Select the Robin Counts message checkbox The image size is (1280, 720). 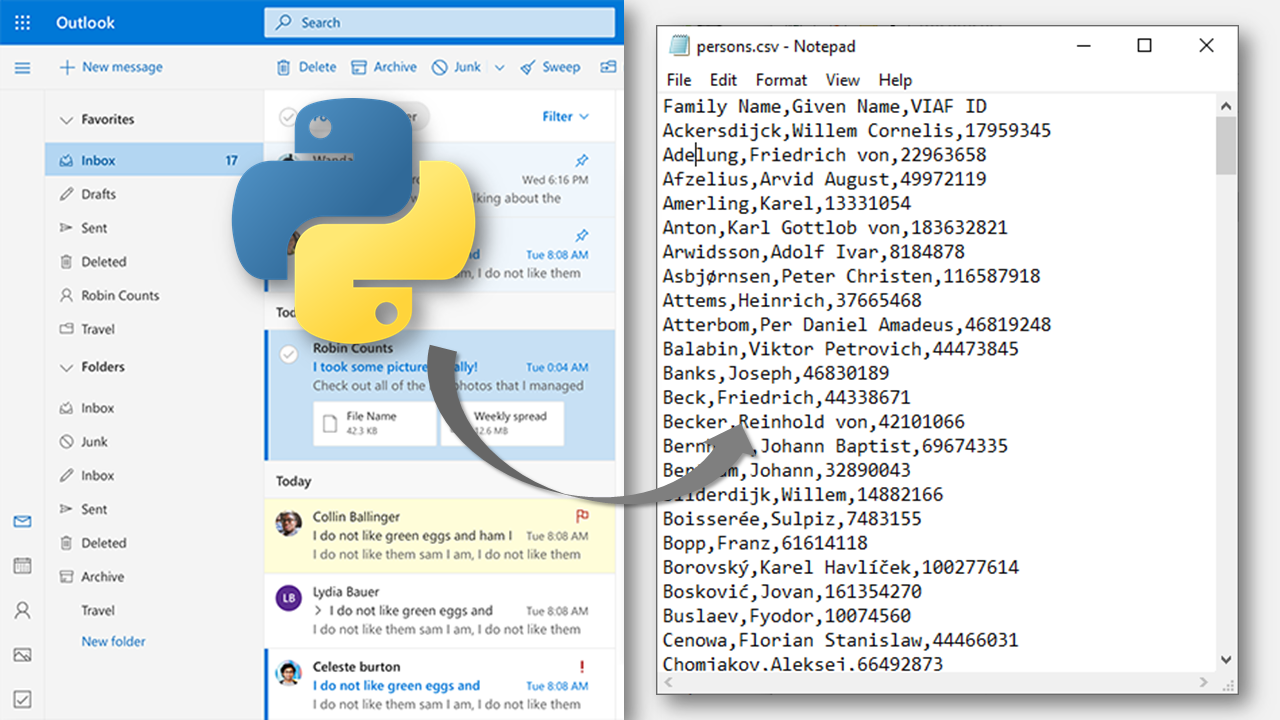(x=289, y=354)
